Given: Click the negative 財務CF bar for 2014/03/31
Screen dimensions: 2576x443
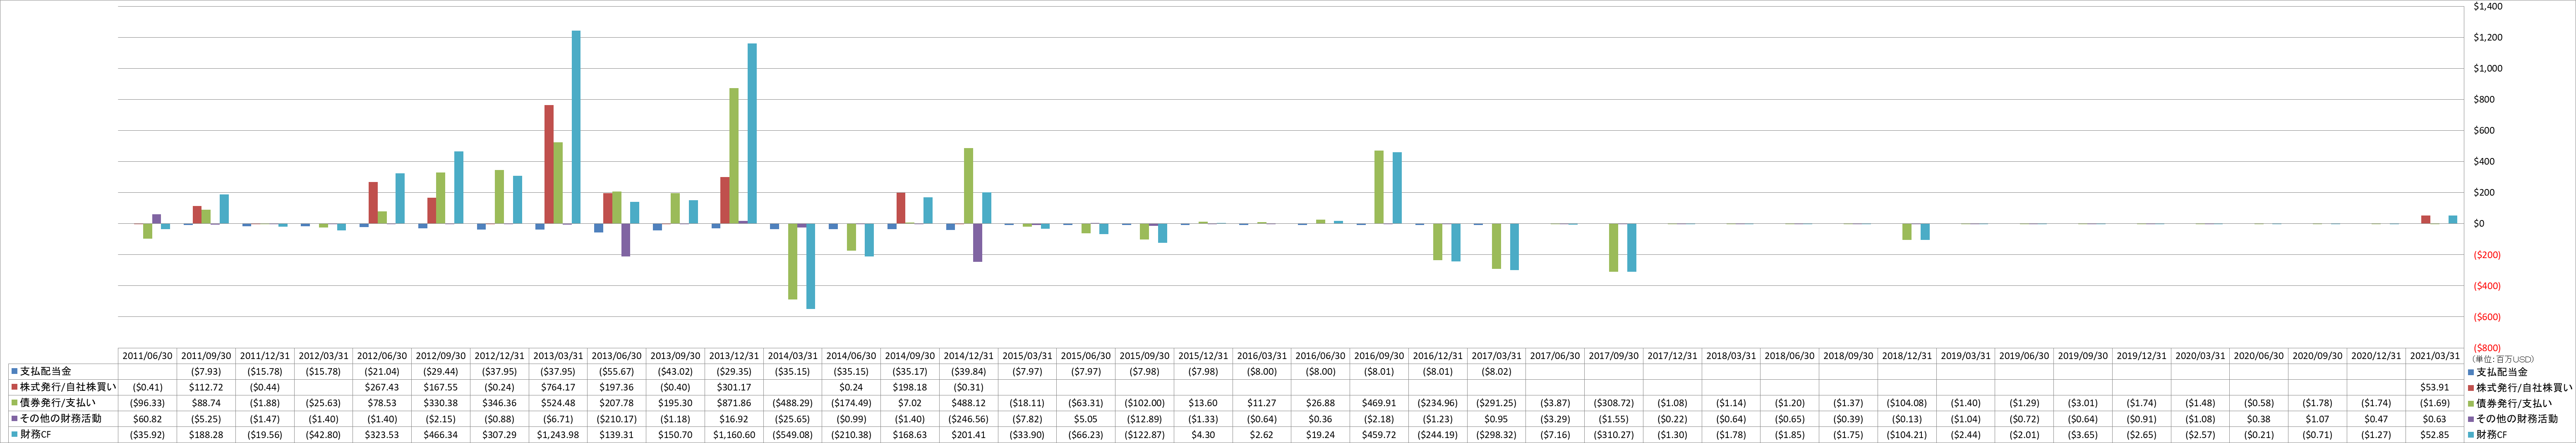Looking at the screenshot, I should click(x=810, y=266).
